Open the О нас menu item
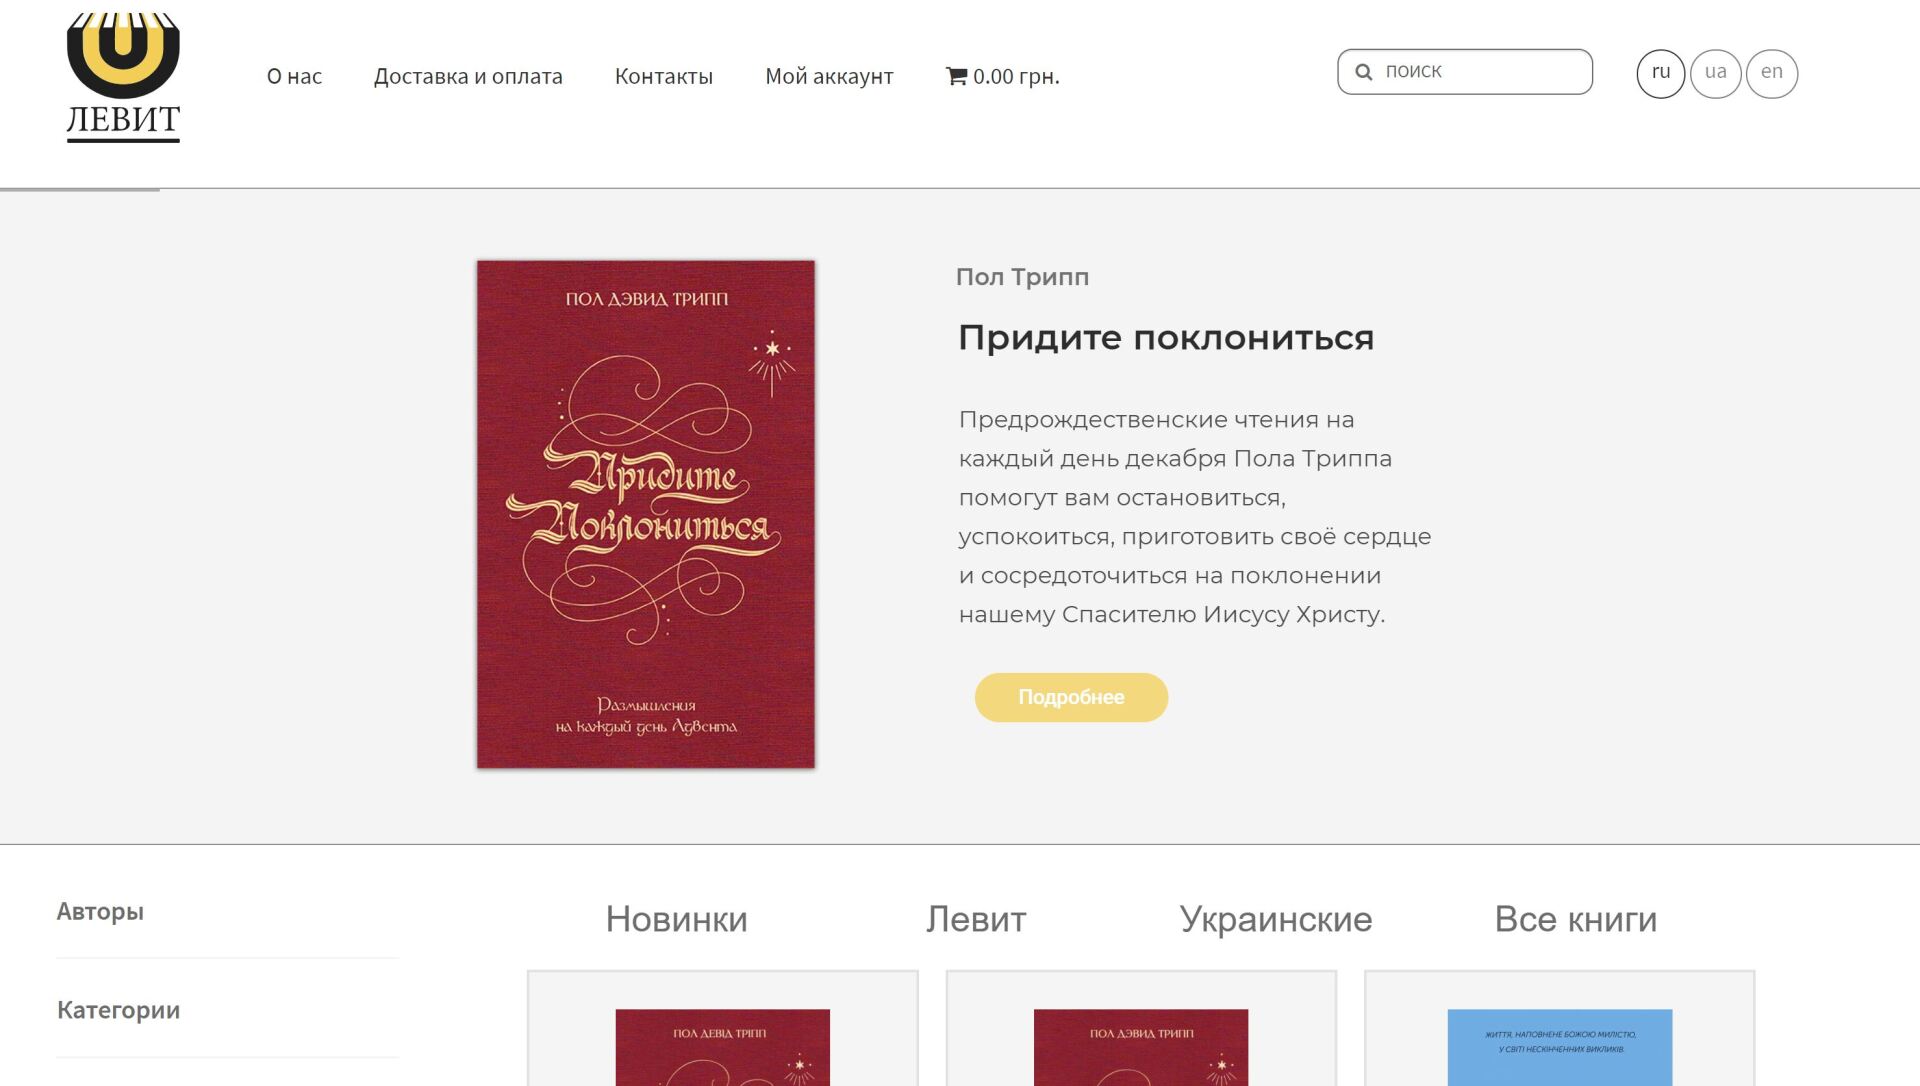 [294, 76]
